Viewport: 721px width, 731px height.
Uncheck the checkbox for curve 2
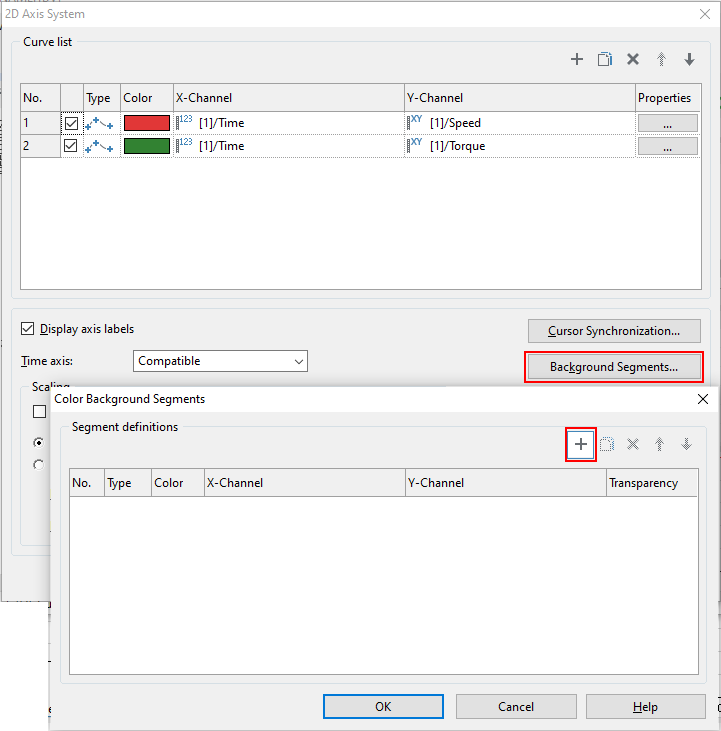click(71, 146)
